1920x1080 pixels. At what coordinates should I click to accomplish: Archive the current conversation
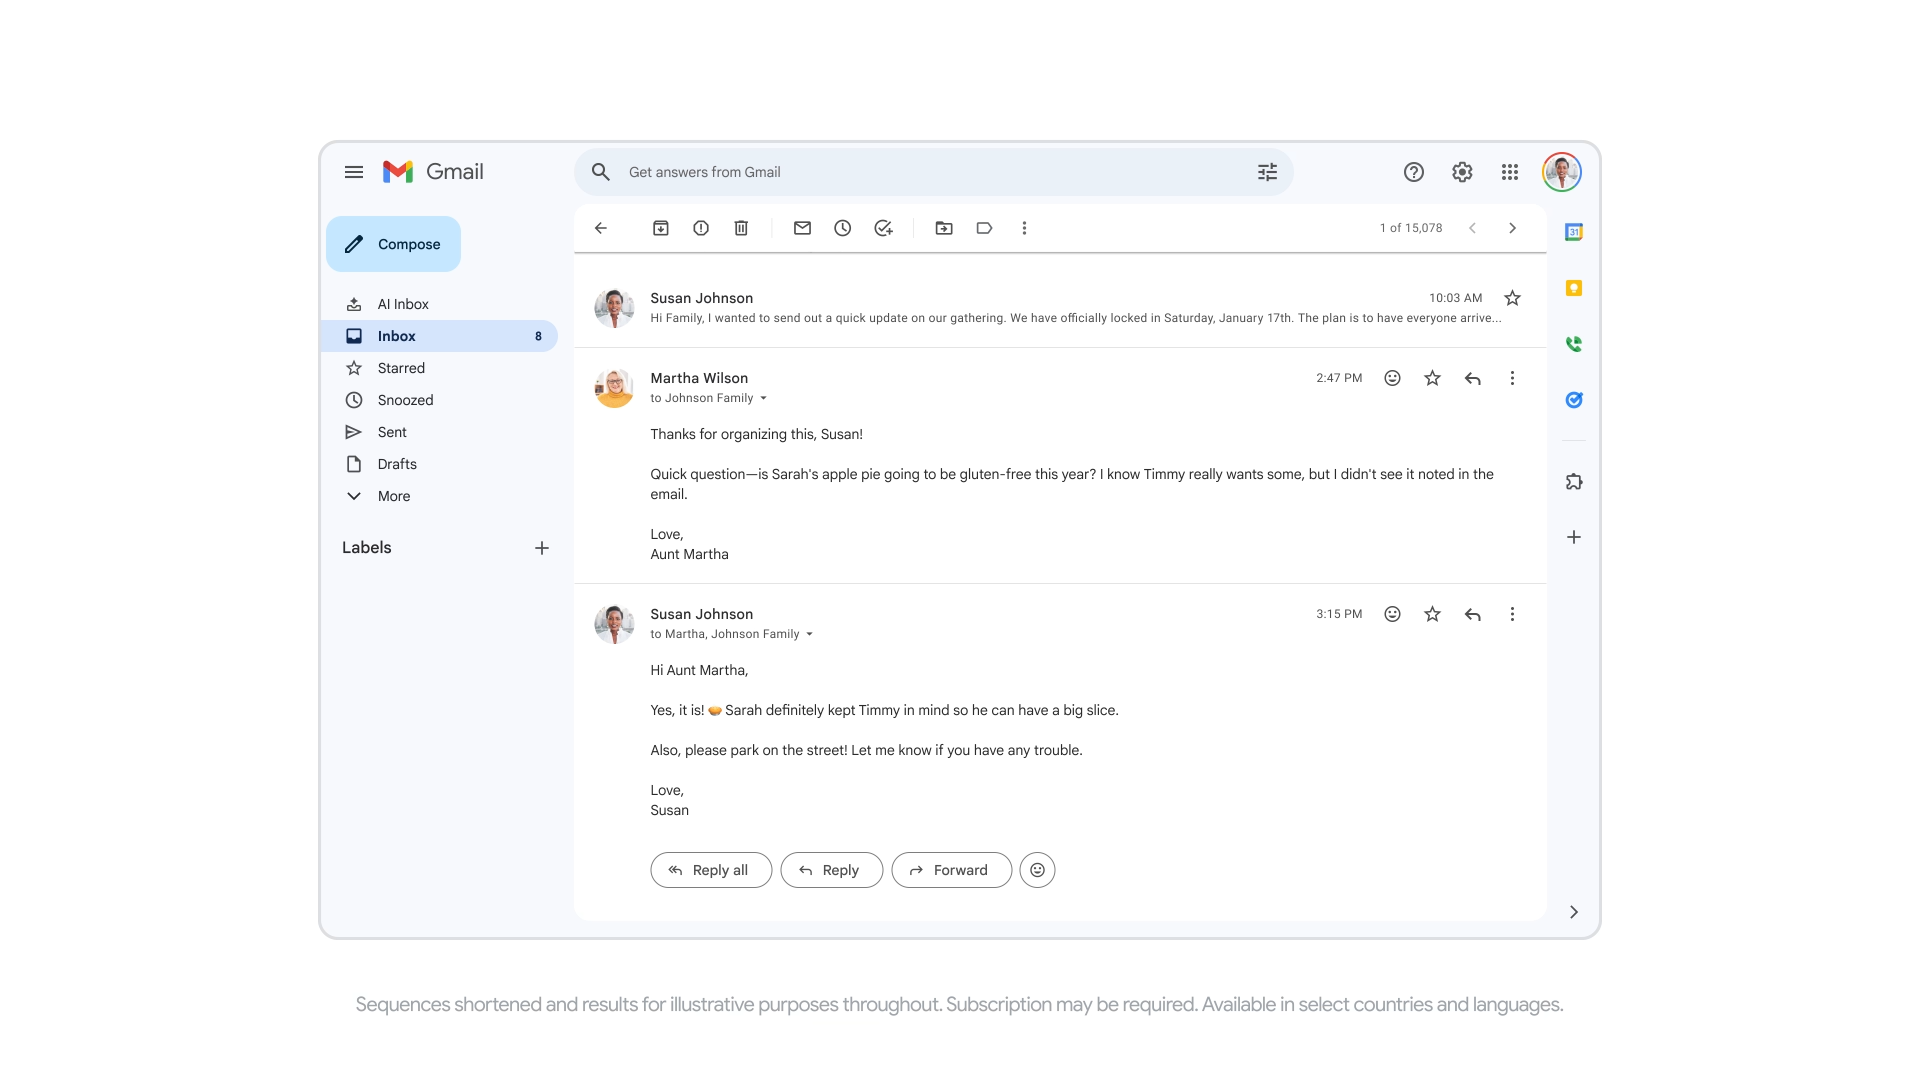tap(661, 228)
